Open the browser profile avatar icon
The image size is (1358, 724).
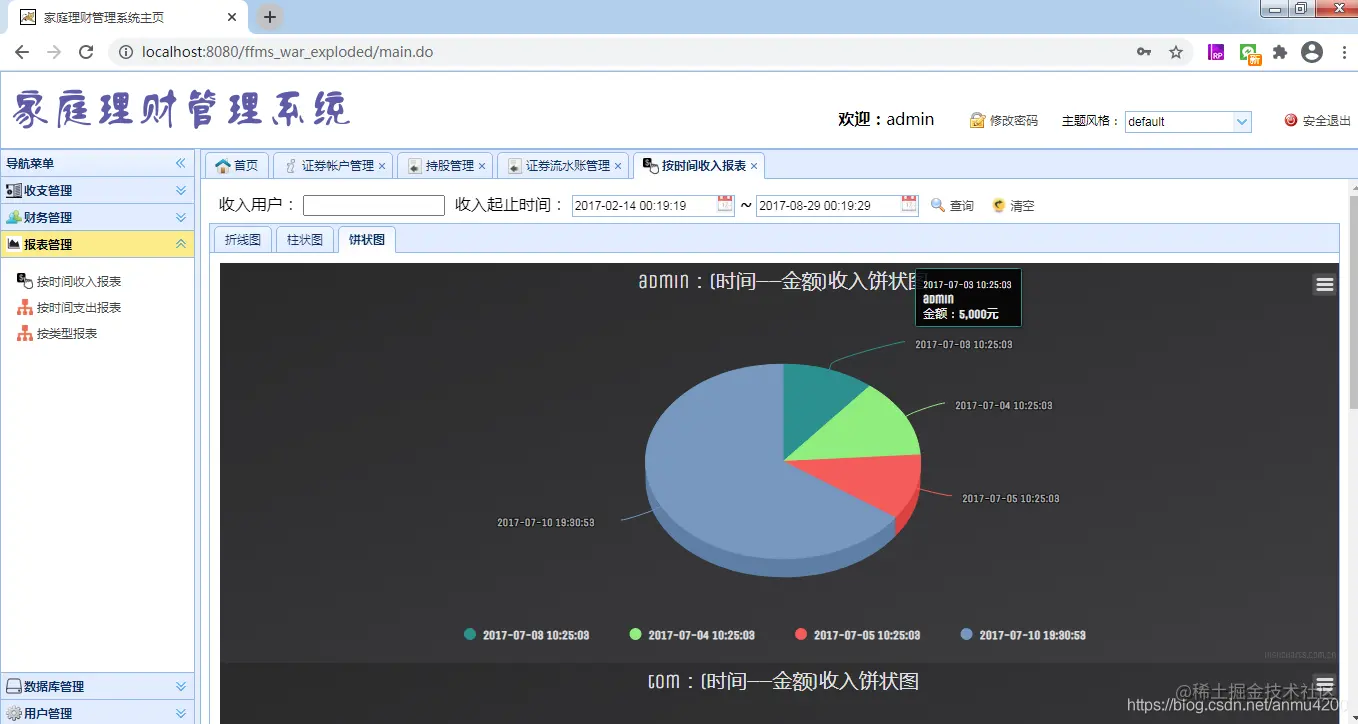[x=1312, y=52]
